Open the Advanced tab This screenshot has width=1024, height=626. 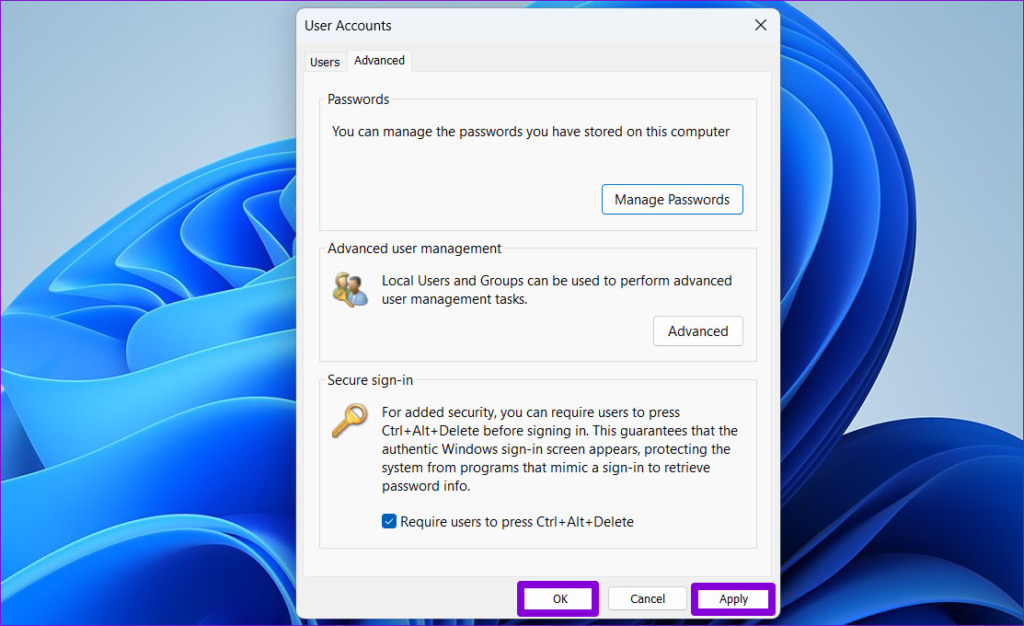pyautogui.click(x=378, y=61)
